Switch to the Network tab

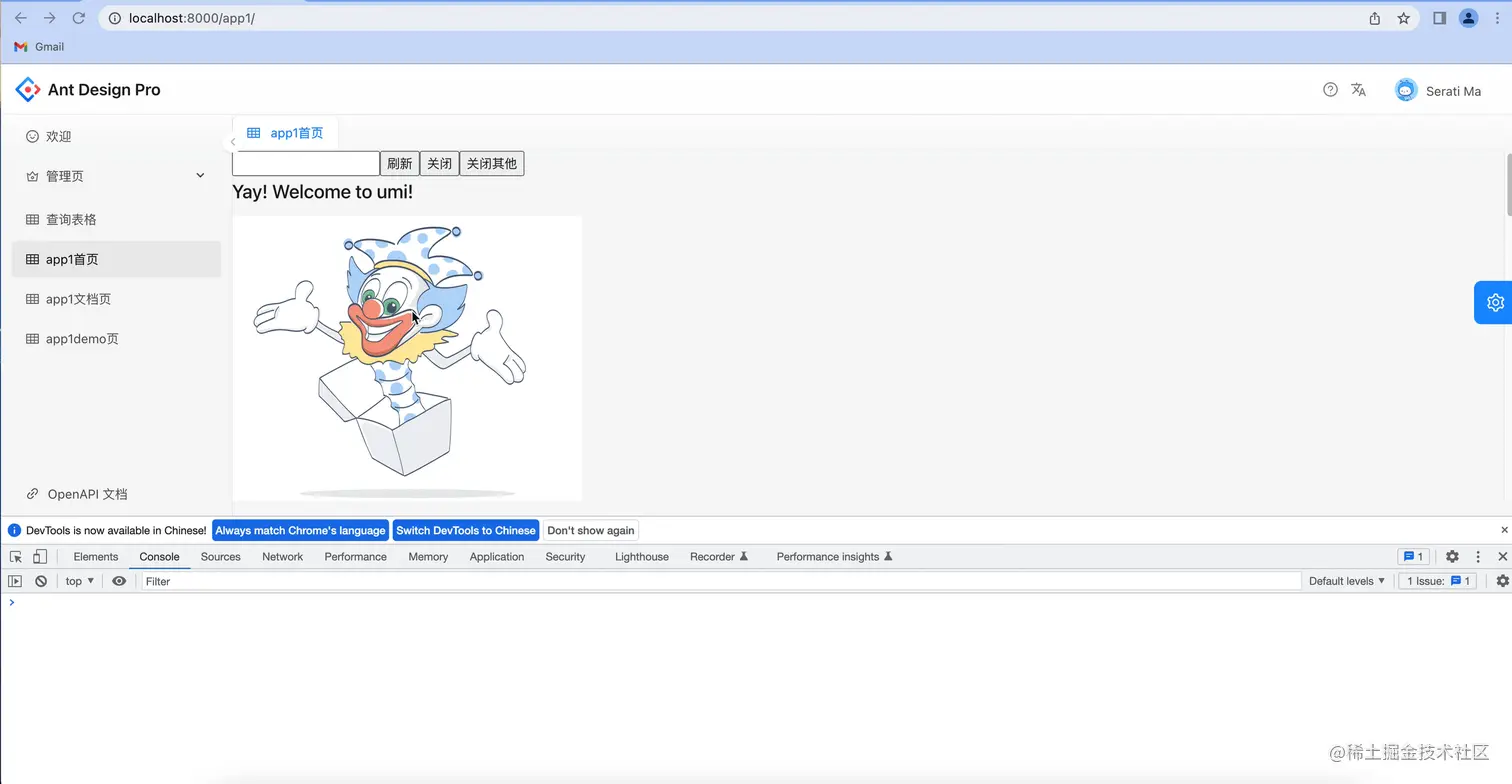[x=282, y=557]
